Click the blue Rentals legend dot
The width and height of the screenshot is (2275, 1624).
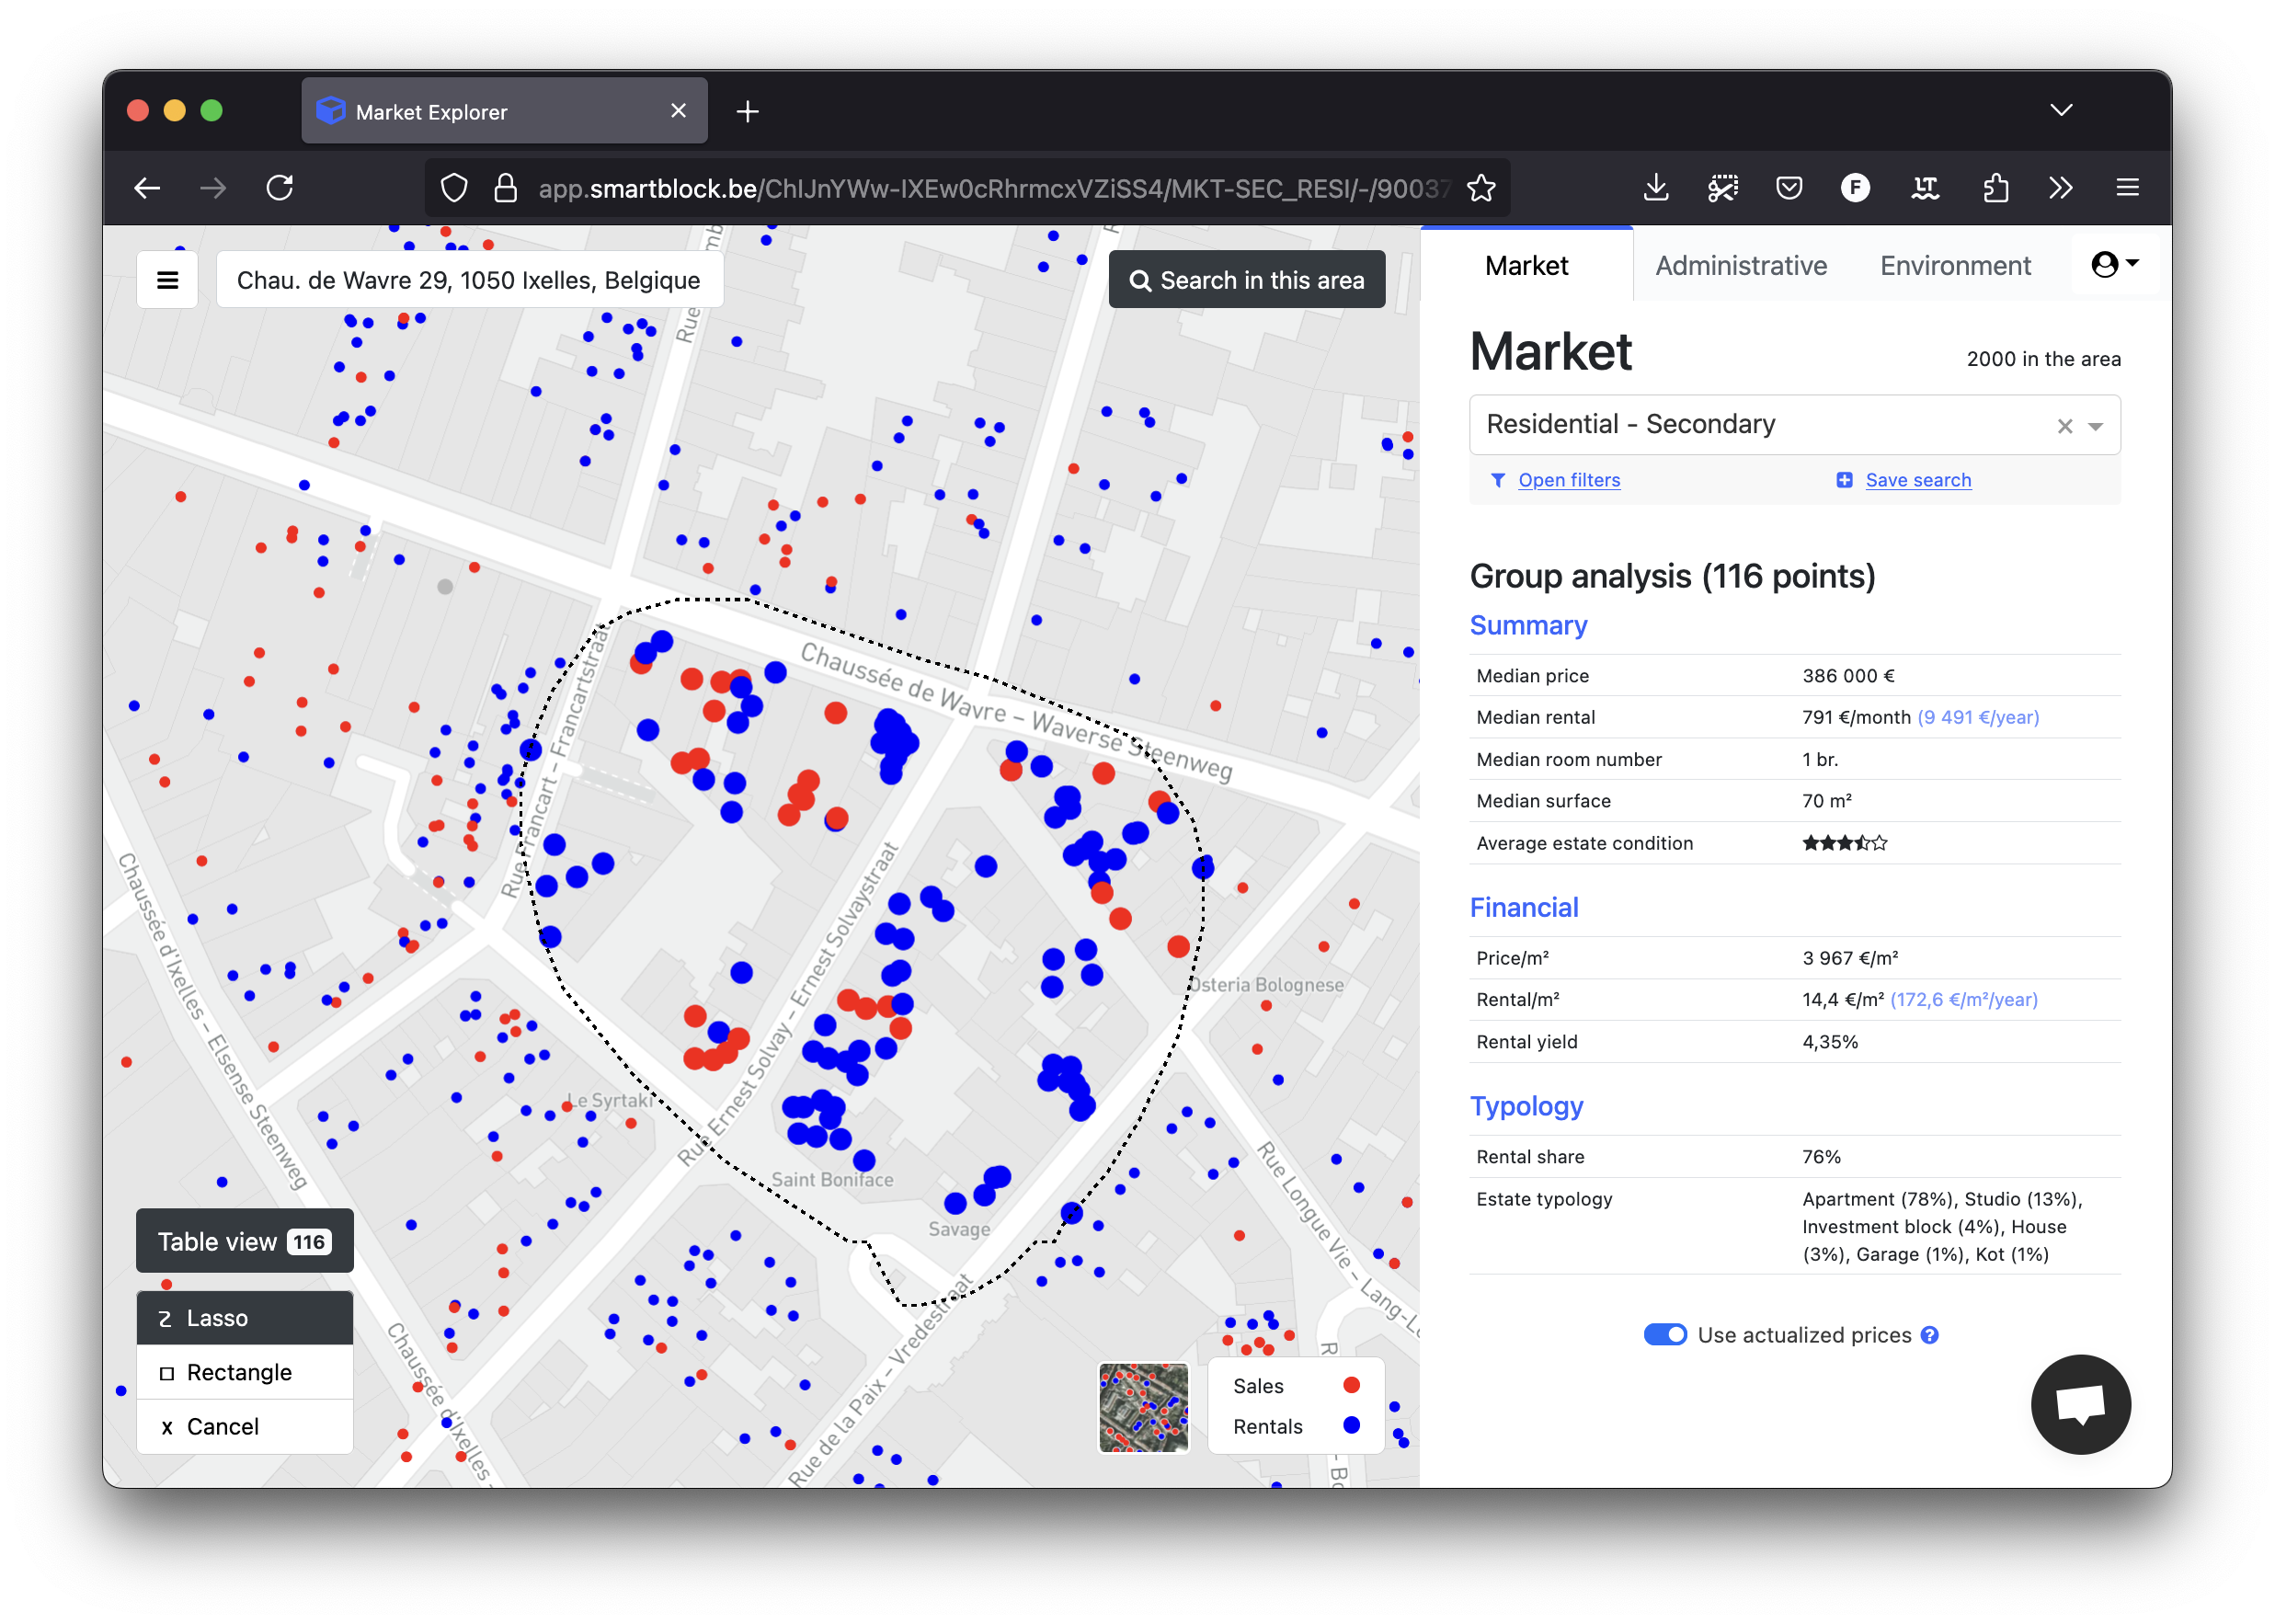coord(1351,1425)
